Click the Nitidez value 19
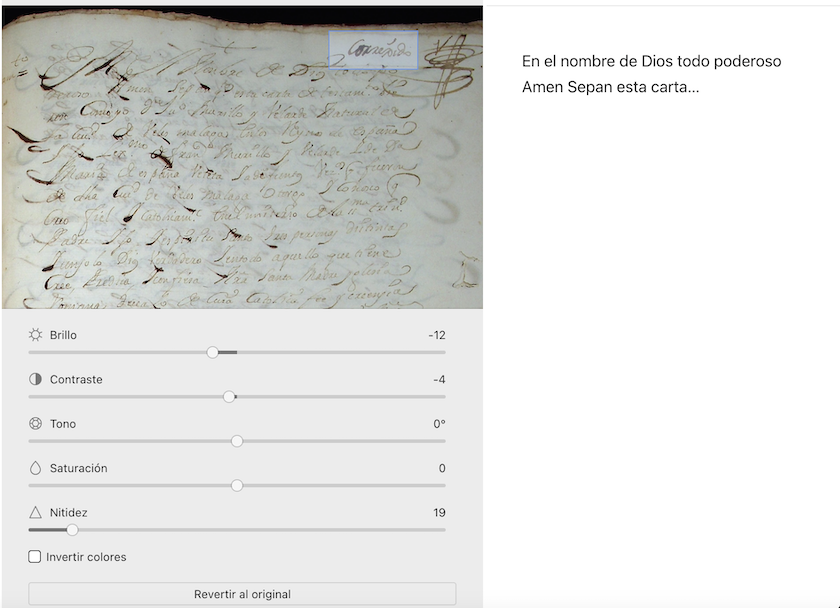The height and width of the screenshot is (608, 840). point(439,513)
